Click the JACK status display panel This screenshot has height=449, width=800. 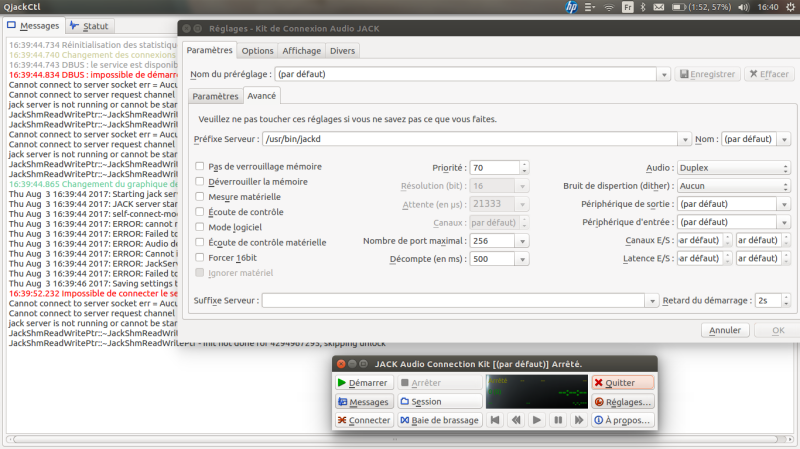537,392
